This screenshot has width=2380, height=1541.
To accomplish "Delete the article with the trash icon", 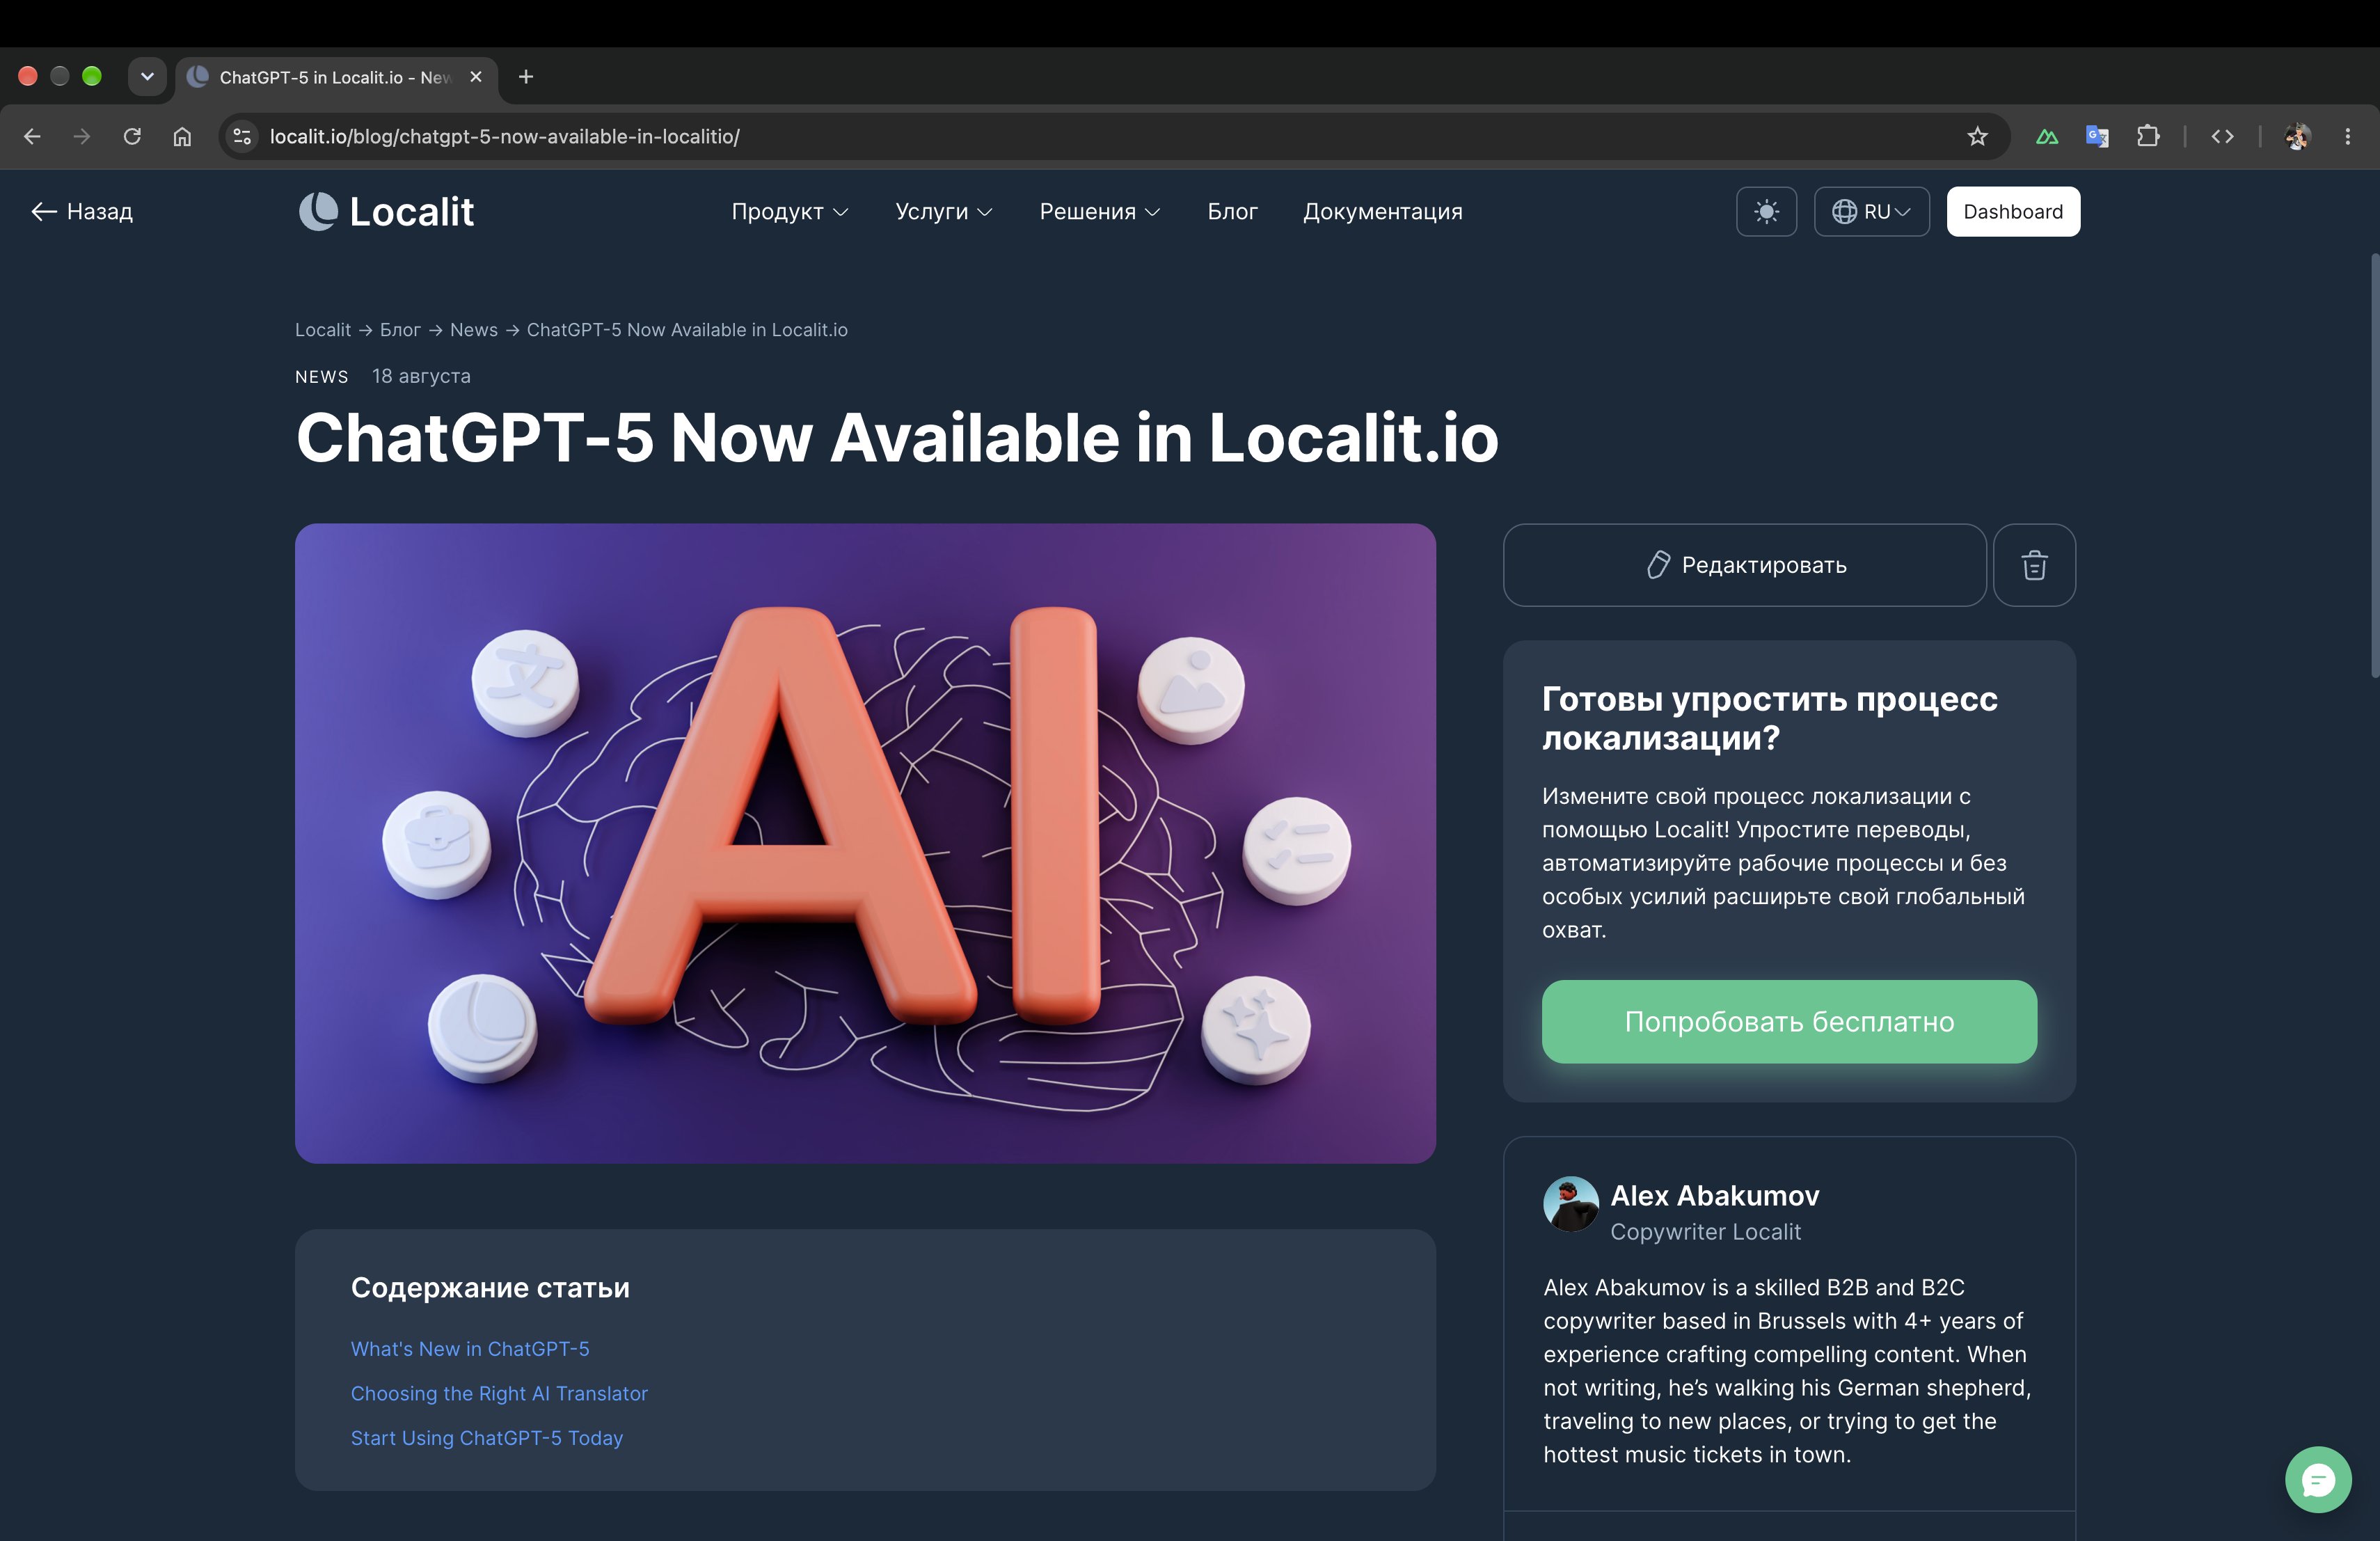I will (x=2034, y=565).
